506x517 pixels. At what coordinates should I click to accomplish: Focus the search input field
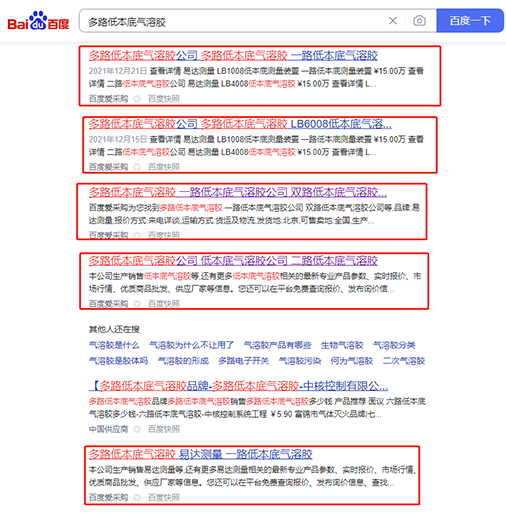[x=233, y=22]
